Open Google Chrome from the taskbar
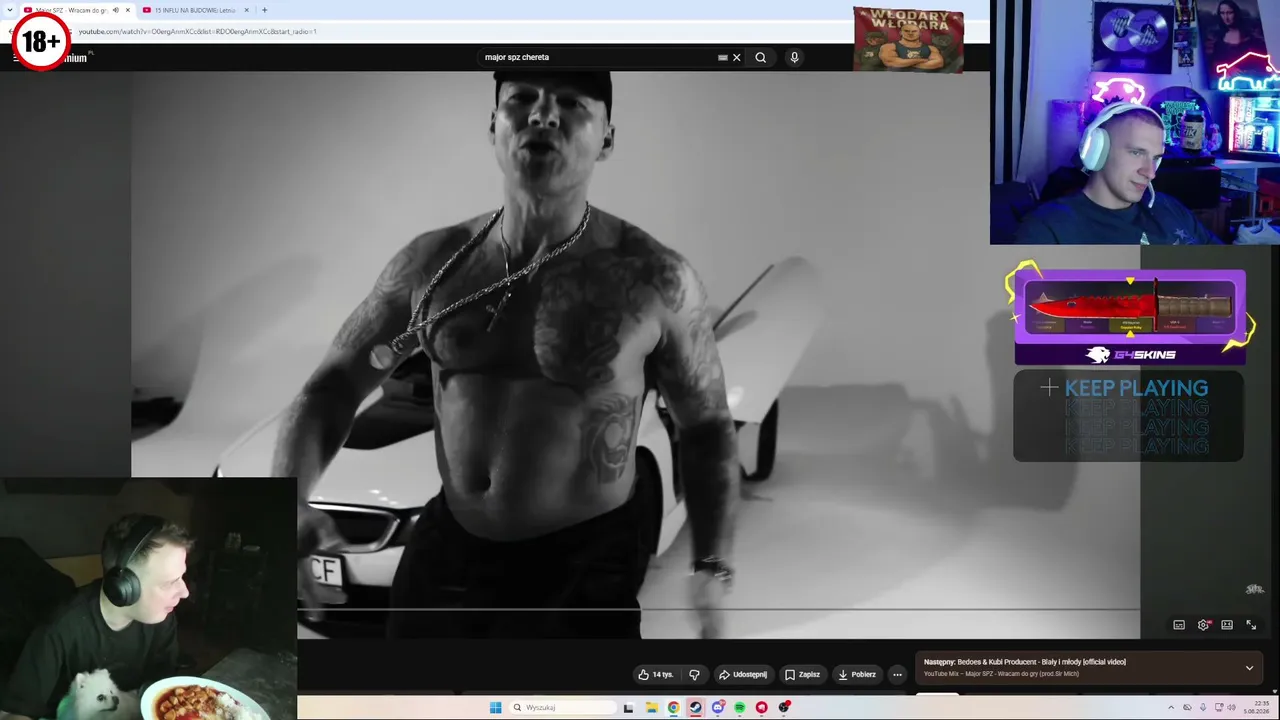Viewport: 1280px width, 720px height. pyautogui.click(x=673, y=708)
